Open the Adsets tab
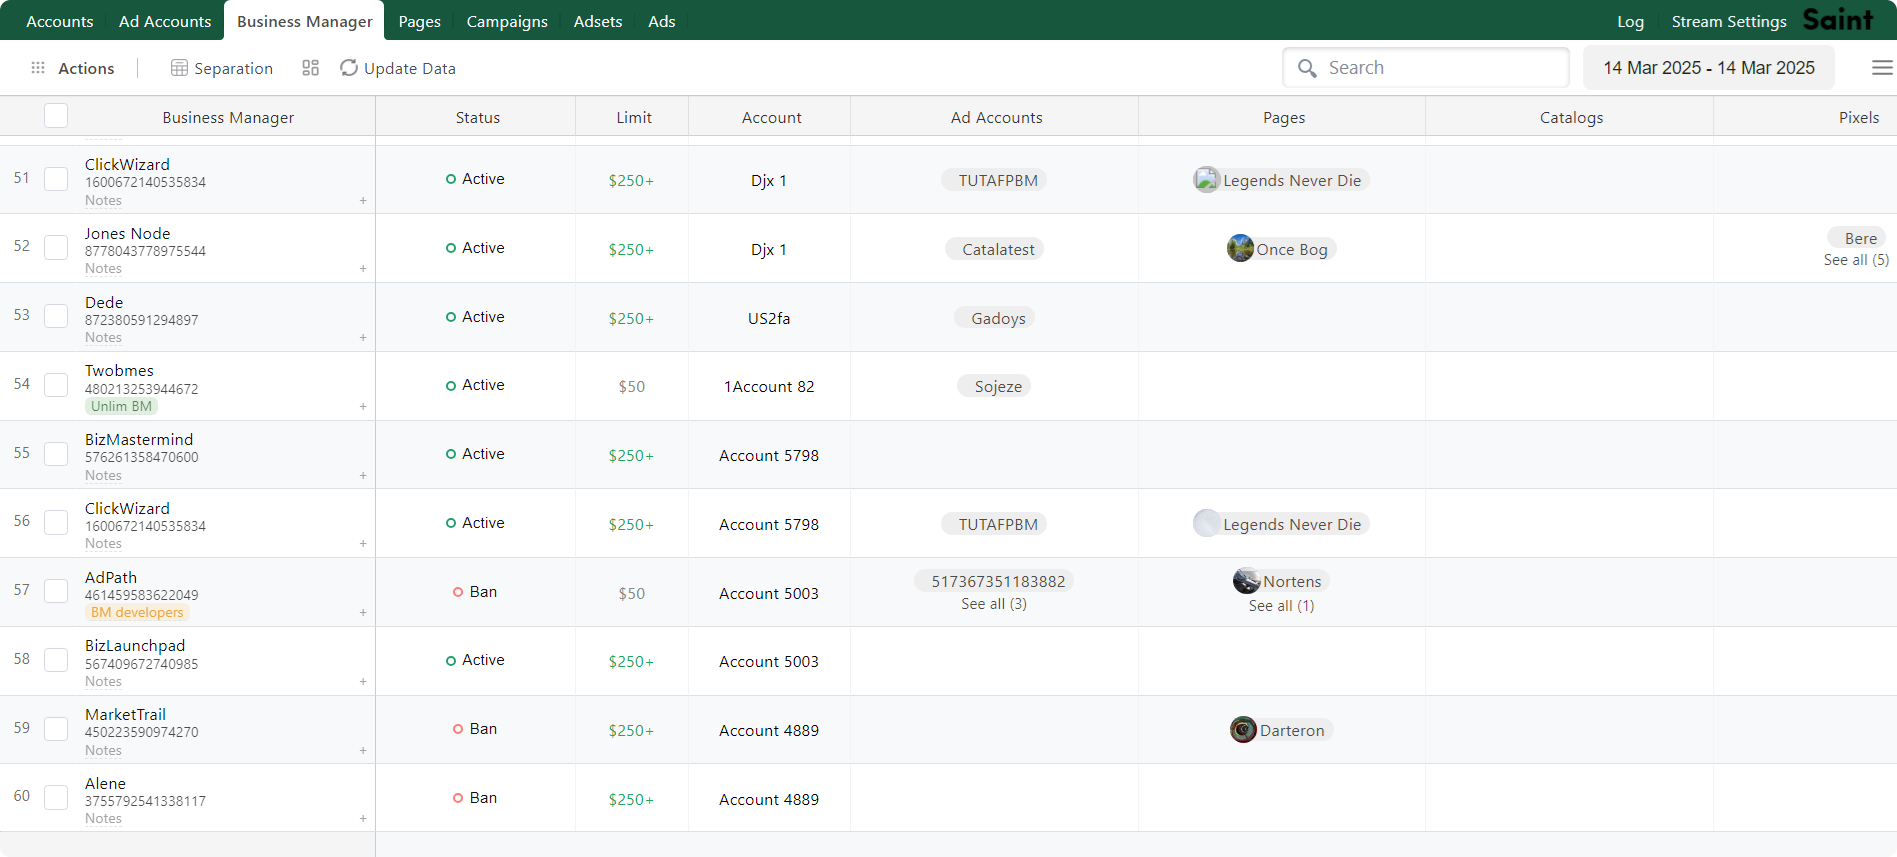 pyautogui.click(x=598, y=21)
